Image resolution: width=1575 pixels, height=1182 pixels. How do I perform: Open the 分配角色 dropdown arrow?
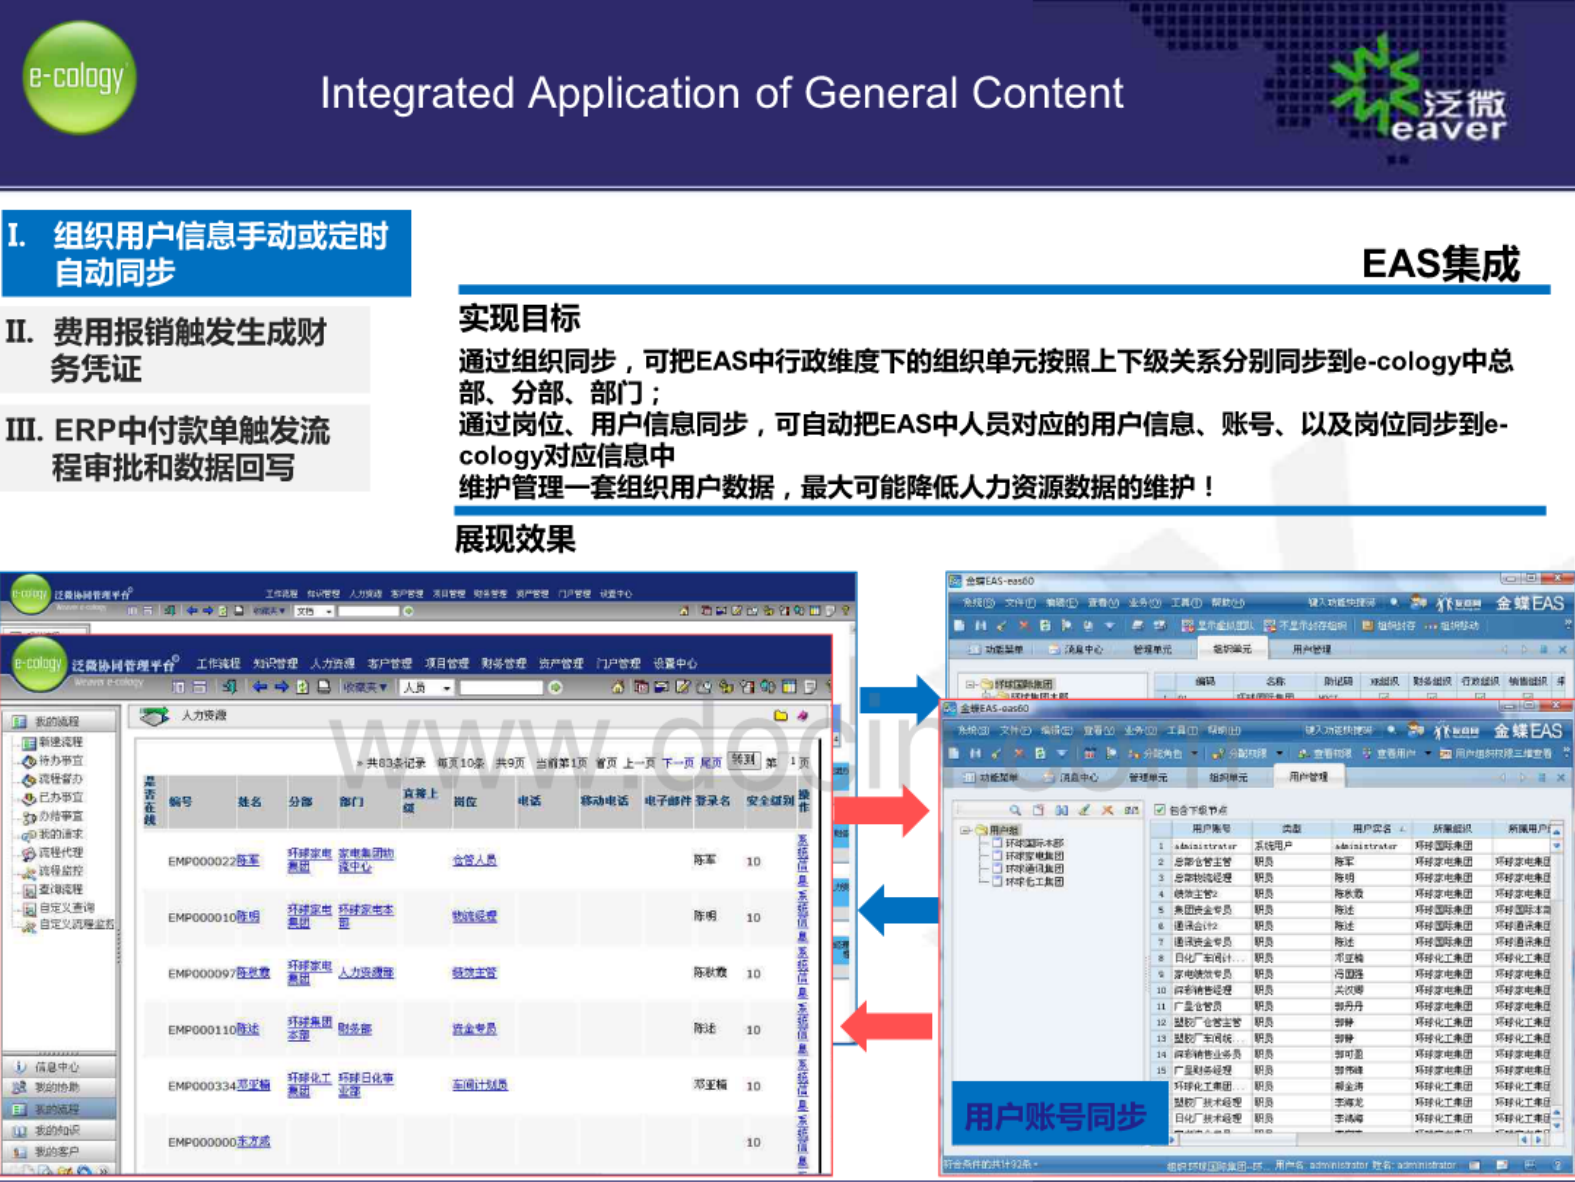(1194, 753)
